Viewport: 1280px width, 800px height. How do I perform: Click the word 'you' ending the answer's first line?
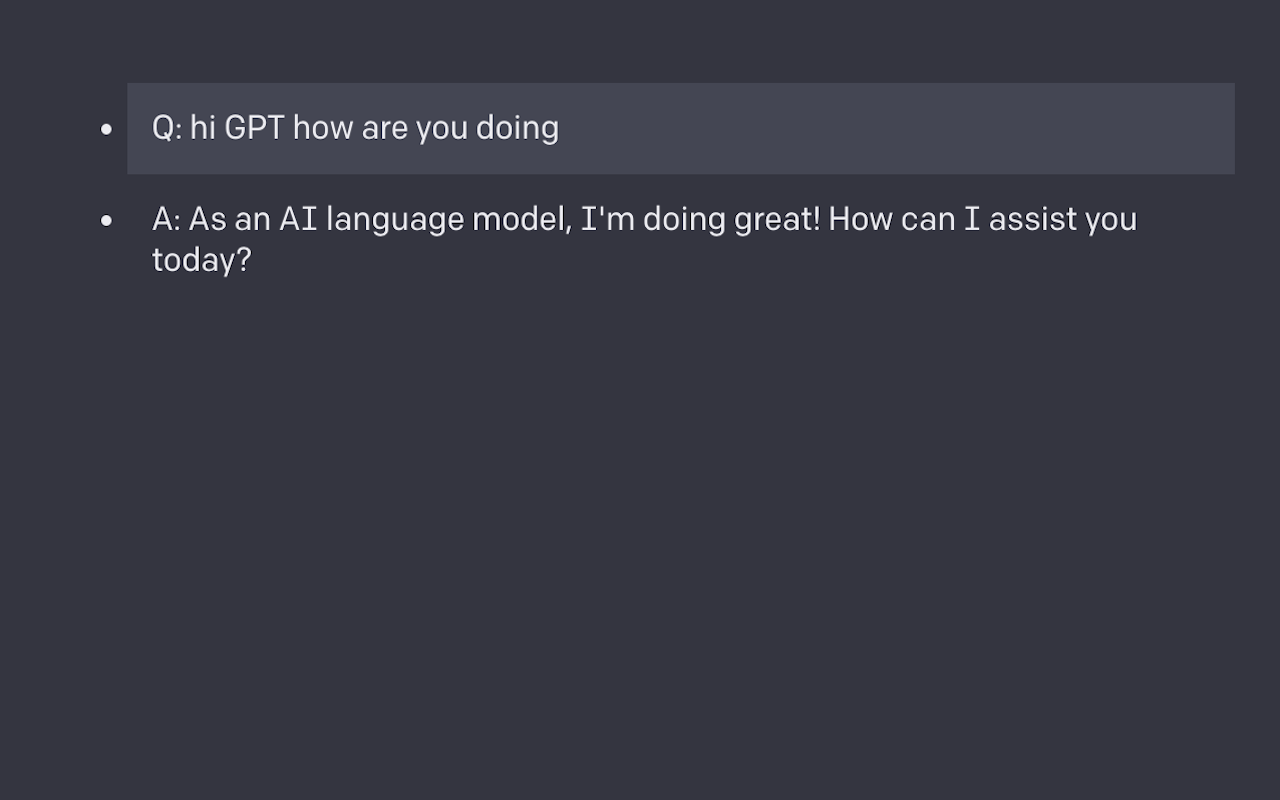click(1111, 222)
